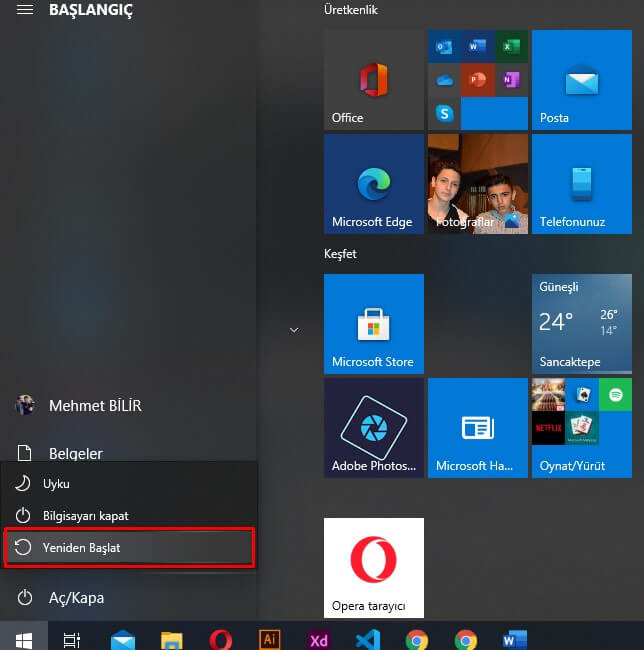Launch the Opera tarayıcı tile
This screenshot has width=644, height=650.
tap(374, 568)
